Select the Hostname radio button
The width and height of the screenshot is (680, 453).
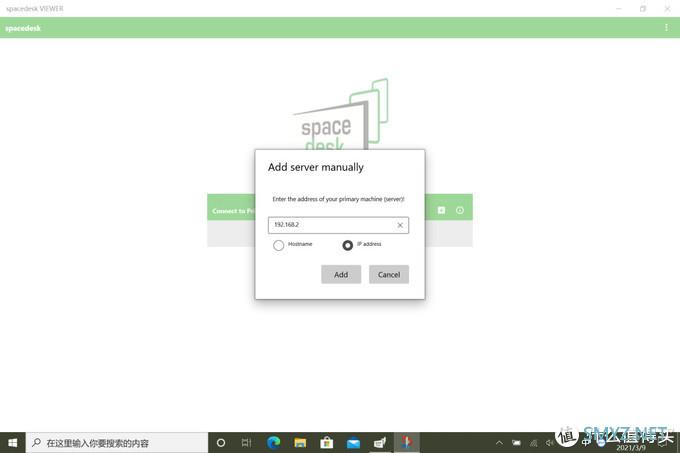[x=278, y=245]
